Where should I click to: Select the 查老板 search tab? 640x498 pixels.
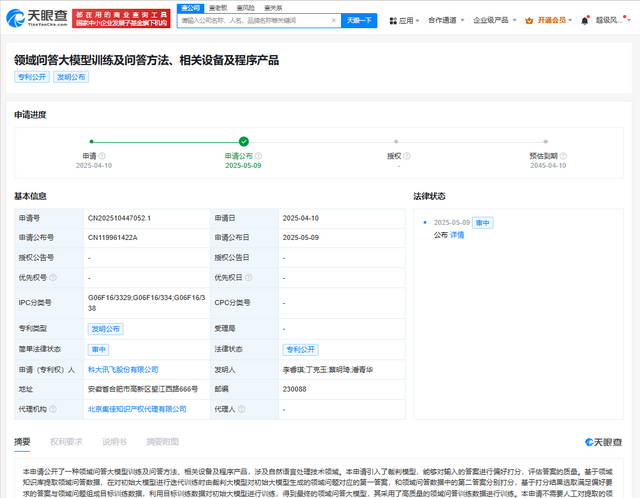[x=218, y=8]
